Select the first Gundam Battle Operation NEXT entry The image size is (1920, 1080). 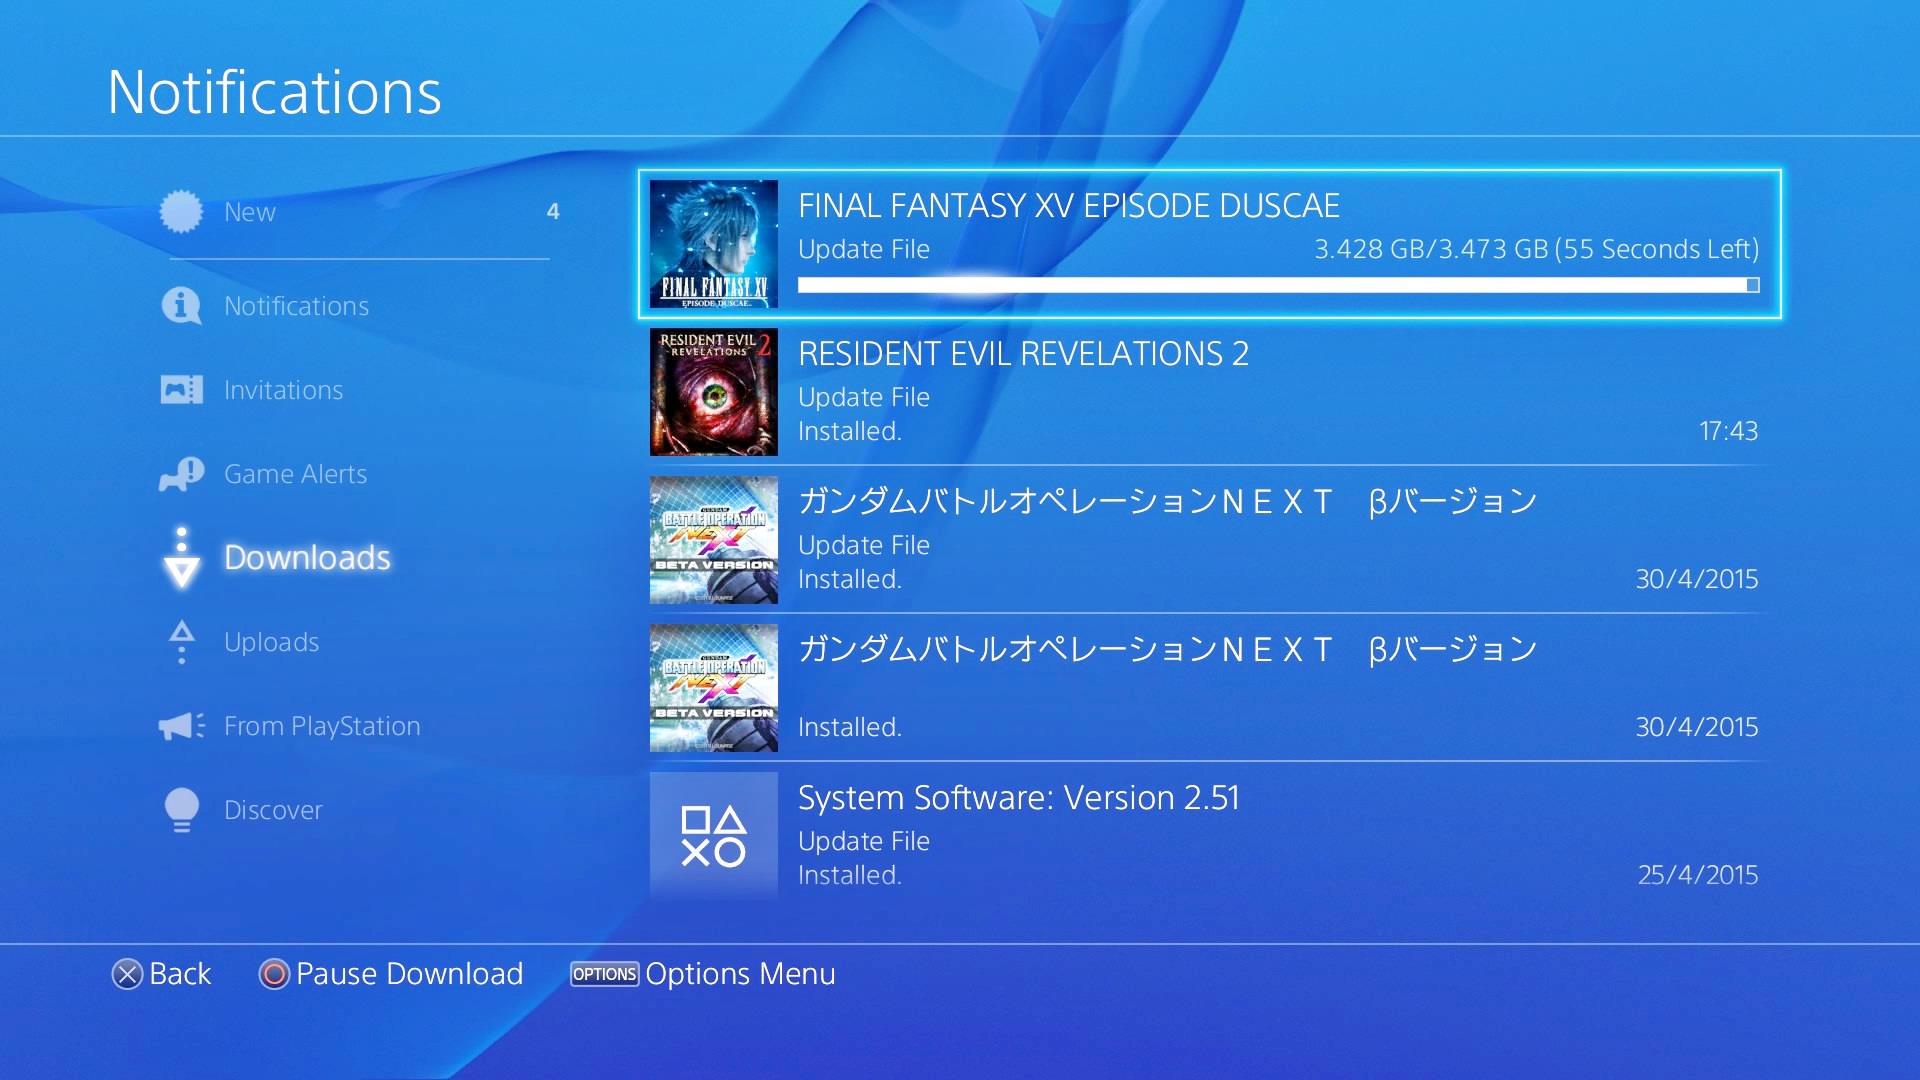point(1210,540)
